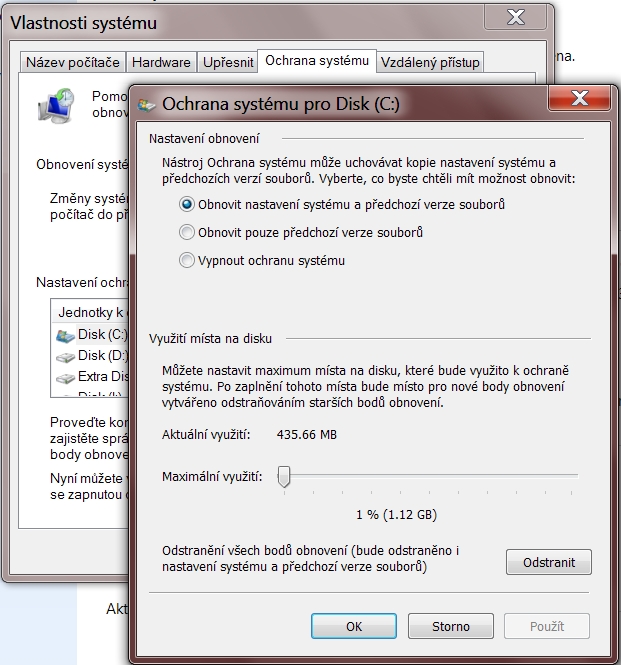Image resolution: width=621 pixels, height=665 pixels.
Task: Select the Disk (C:) drive icon
Action: [x=65, y=336]
